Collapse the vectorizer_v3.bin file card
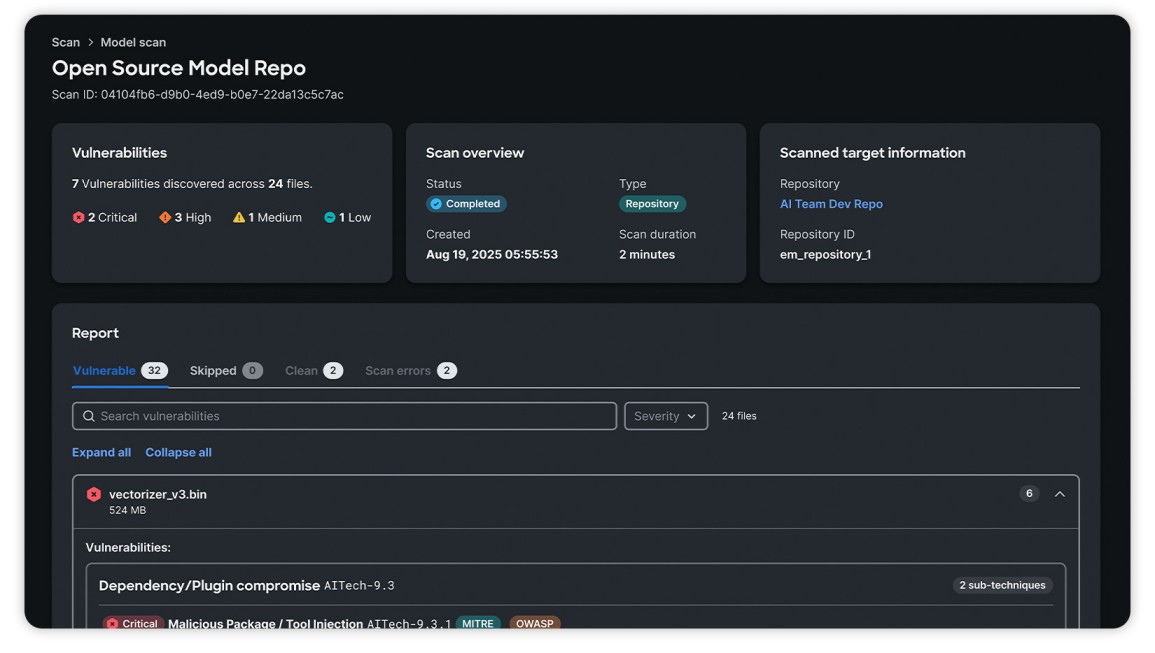 point(1060,493)
